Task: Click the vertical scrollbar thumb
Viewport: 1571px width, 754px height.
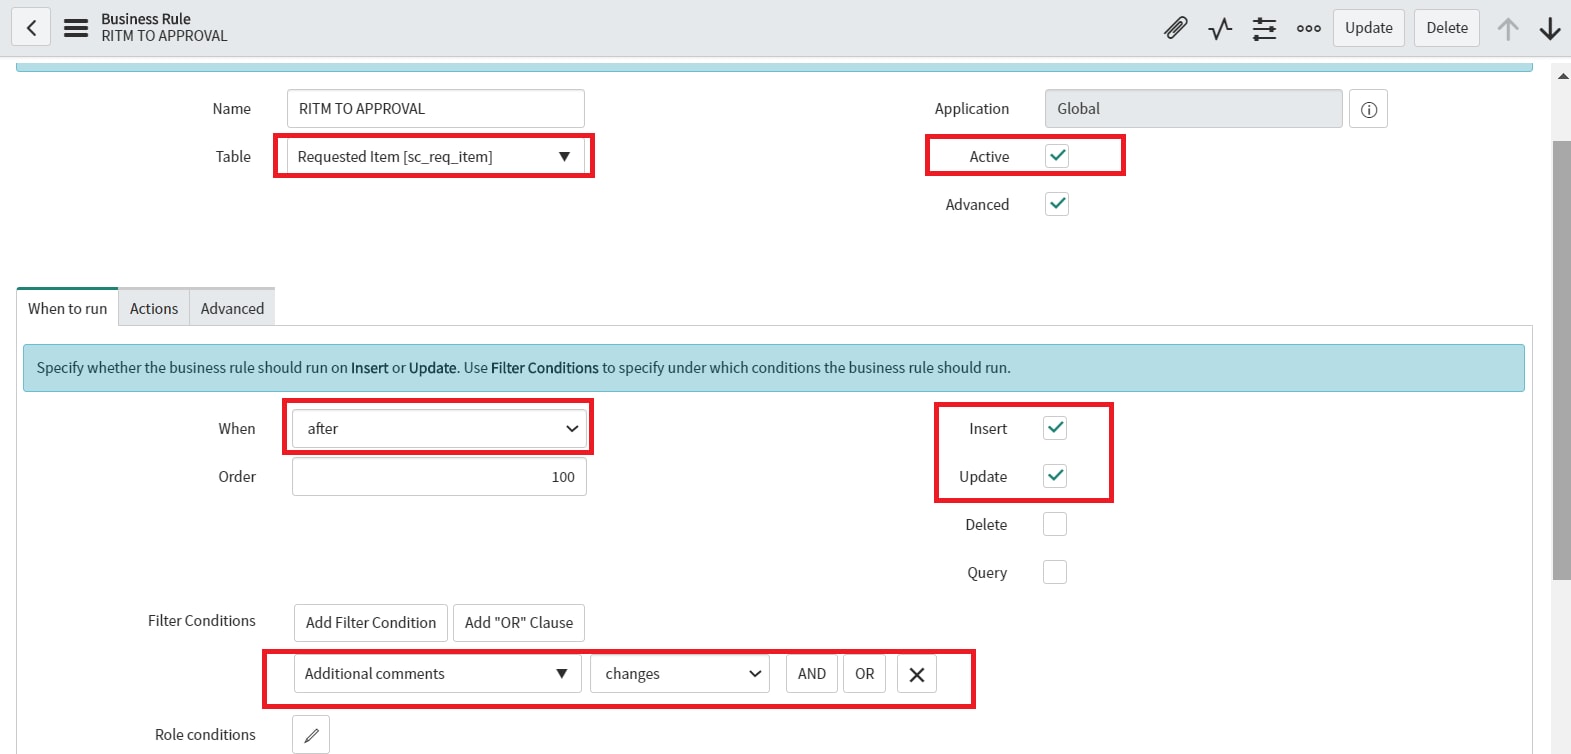Action: pyautogui.click(x=1562, y=360)
